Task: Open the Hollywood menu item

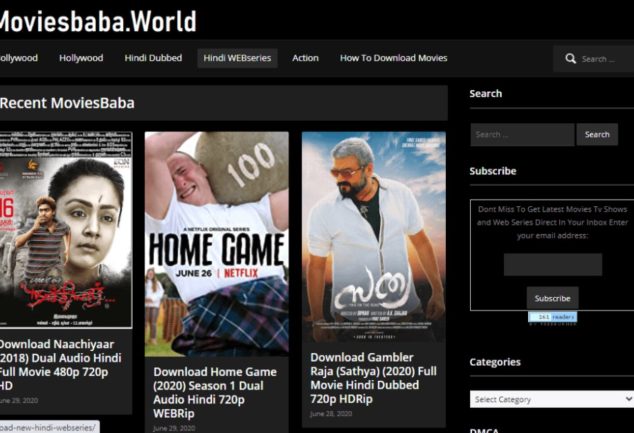Action: click(x=81, y=58)
